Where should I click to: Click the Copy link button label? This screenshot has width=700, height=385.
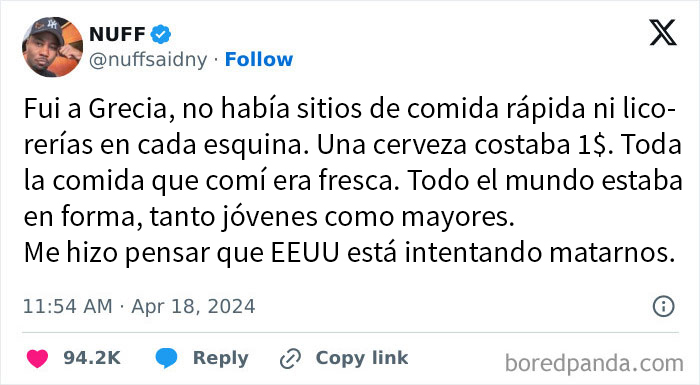[x=362, y=358]
